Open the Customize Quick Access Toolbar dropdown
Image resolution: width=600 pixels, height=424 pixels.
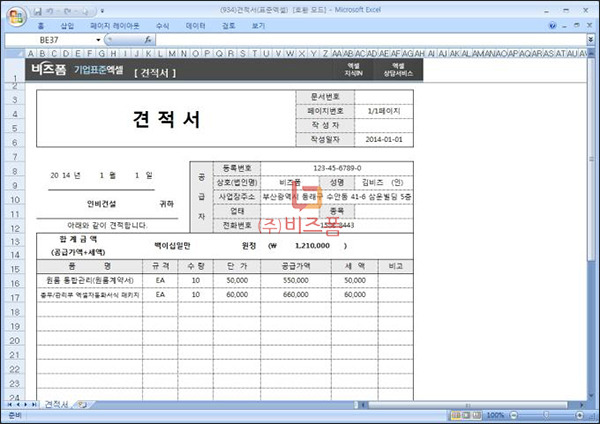pos(102,11)
